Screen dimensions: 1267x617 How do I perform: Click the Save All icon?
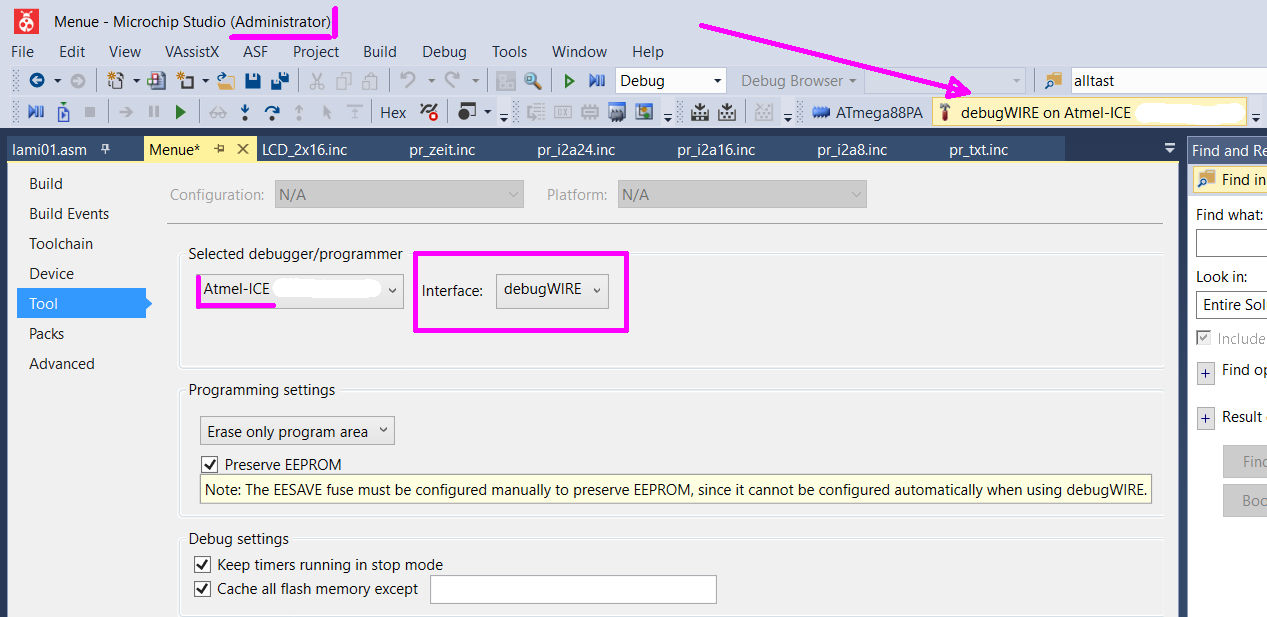279,81
